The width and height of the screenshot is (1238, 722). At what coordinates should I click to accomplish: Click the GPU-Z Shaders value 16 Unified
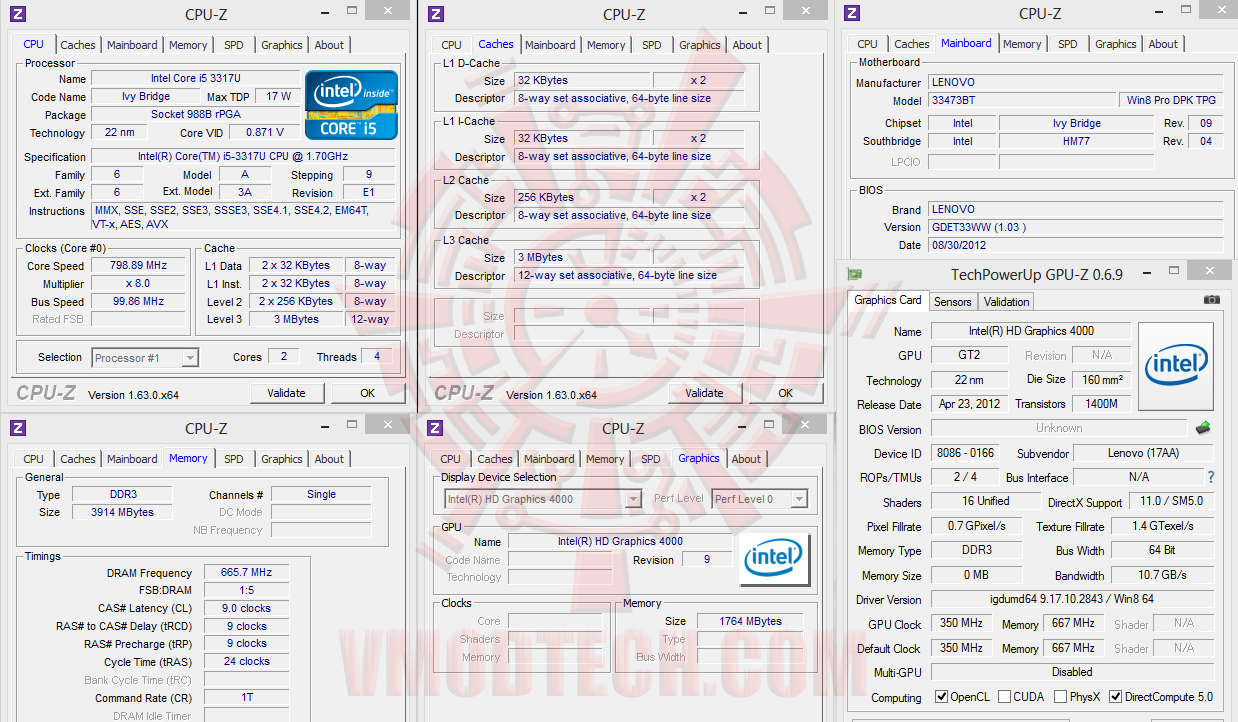[x=985, y=501]
